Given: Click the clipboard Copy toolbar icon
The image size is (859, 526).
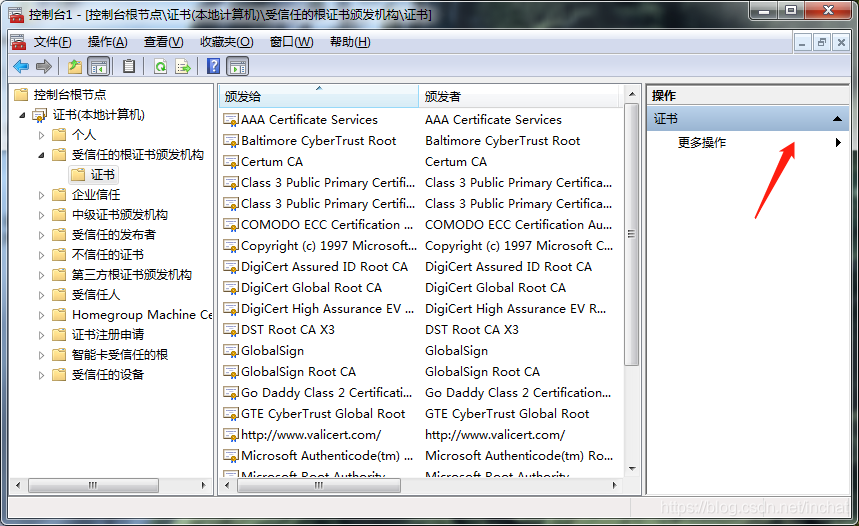Looking at the screenshot, I should [129, 67].
